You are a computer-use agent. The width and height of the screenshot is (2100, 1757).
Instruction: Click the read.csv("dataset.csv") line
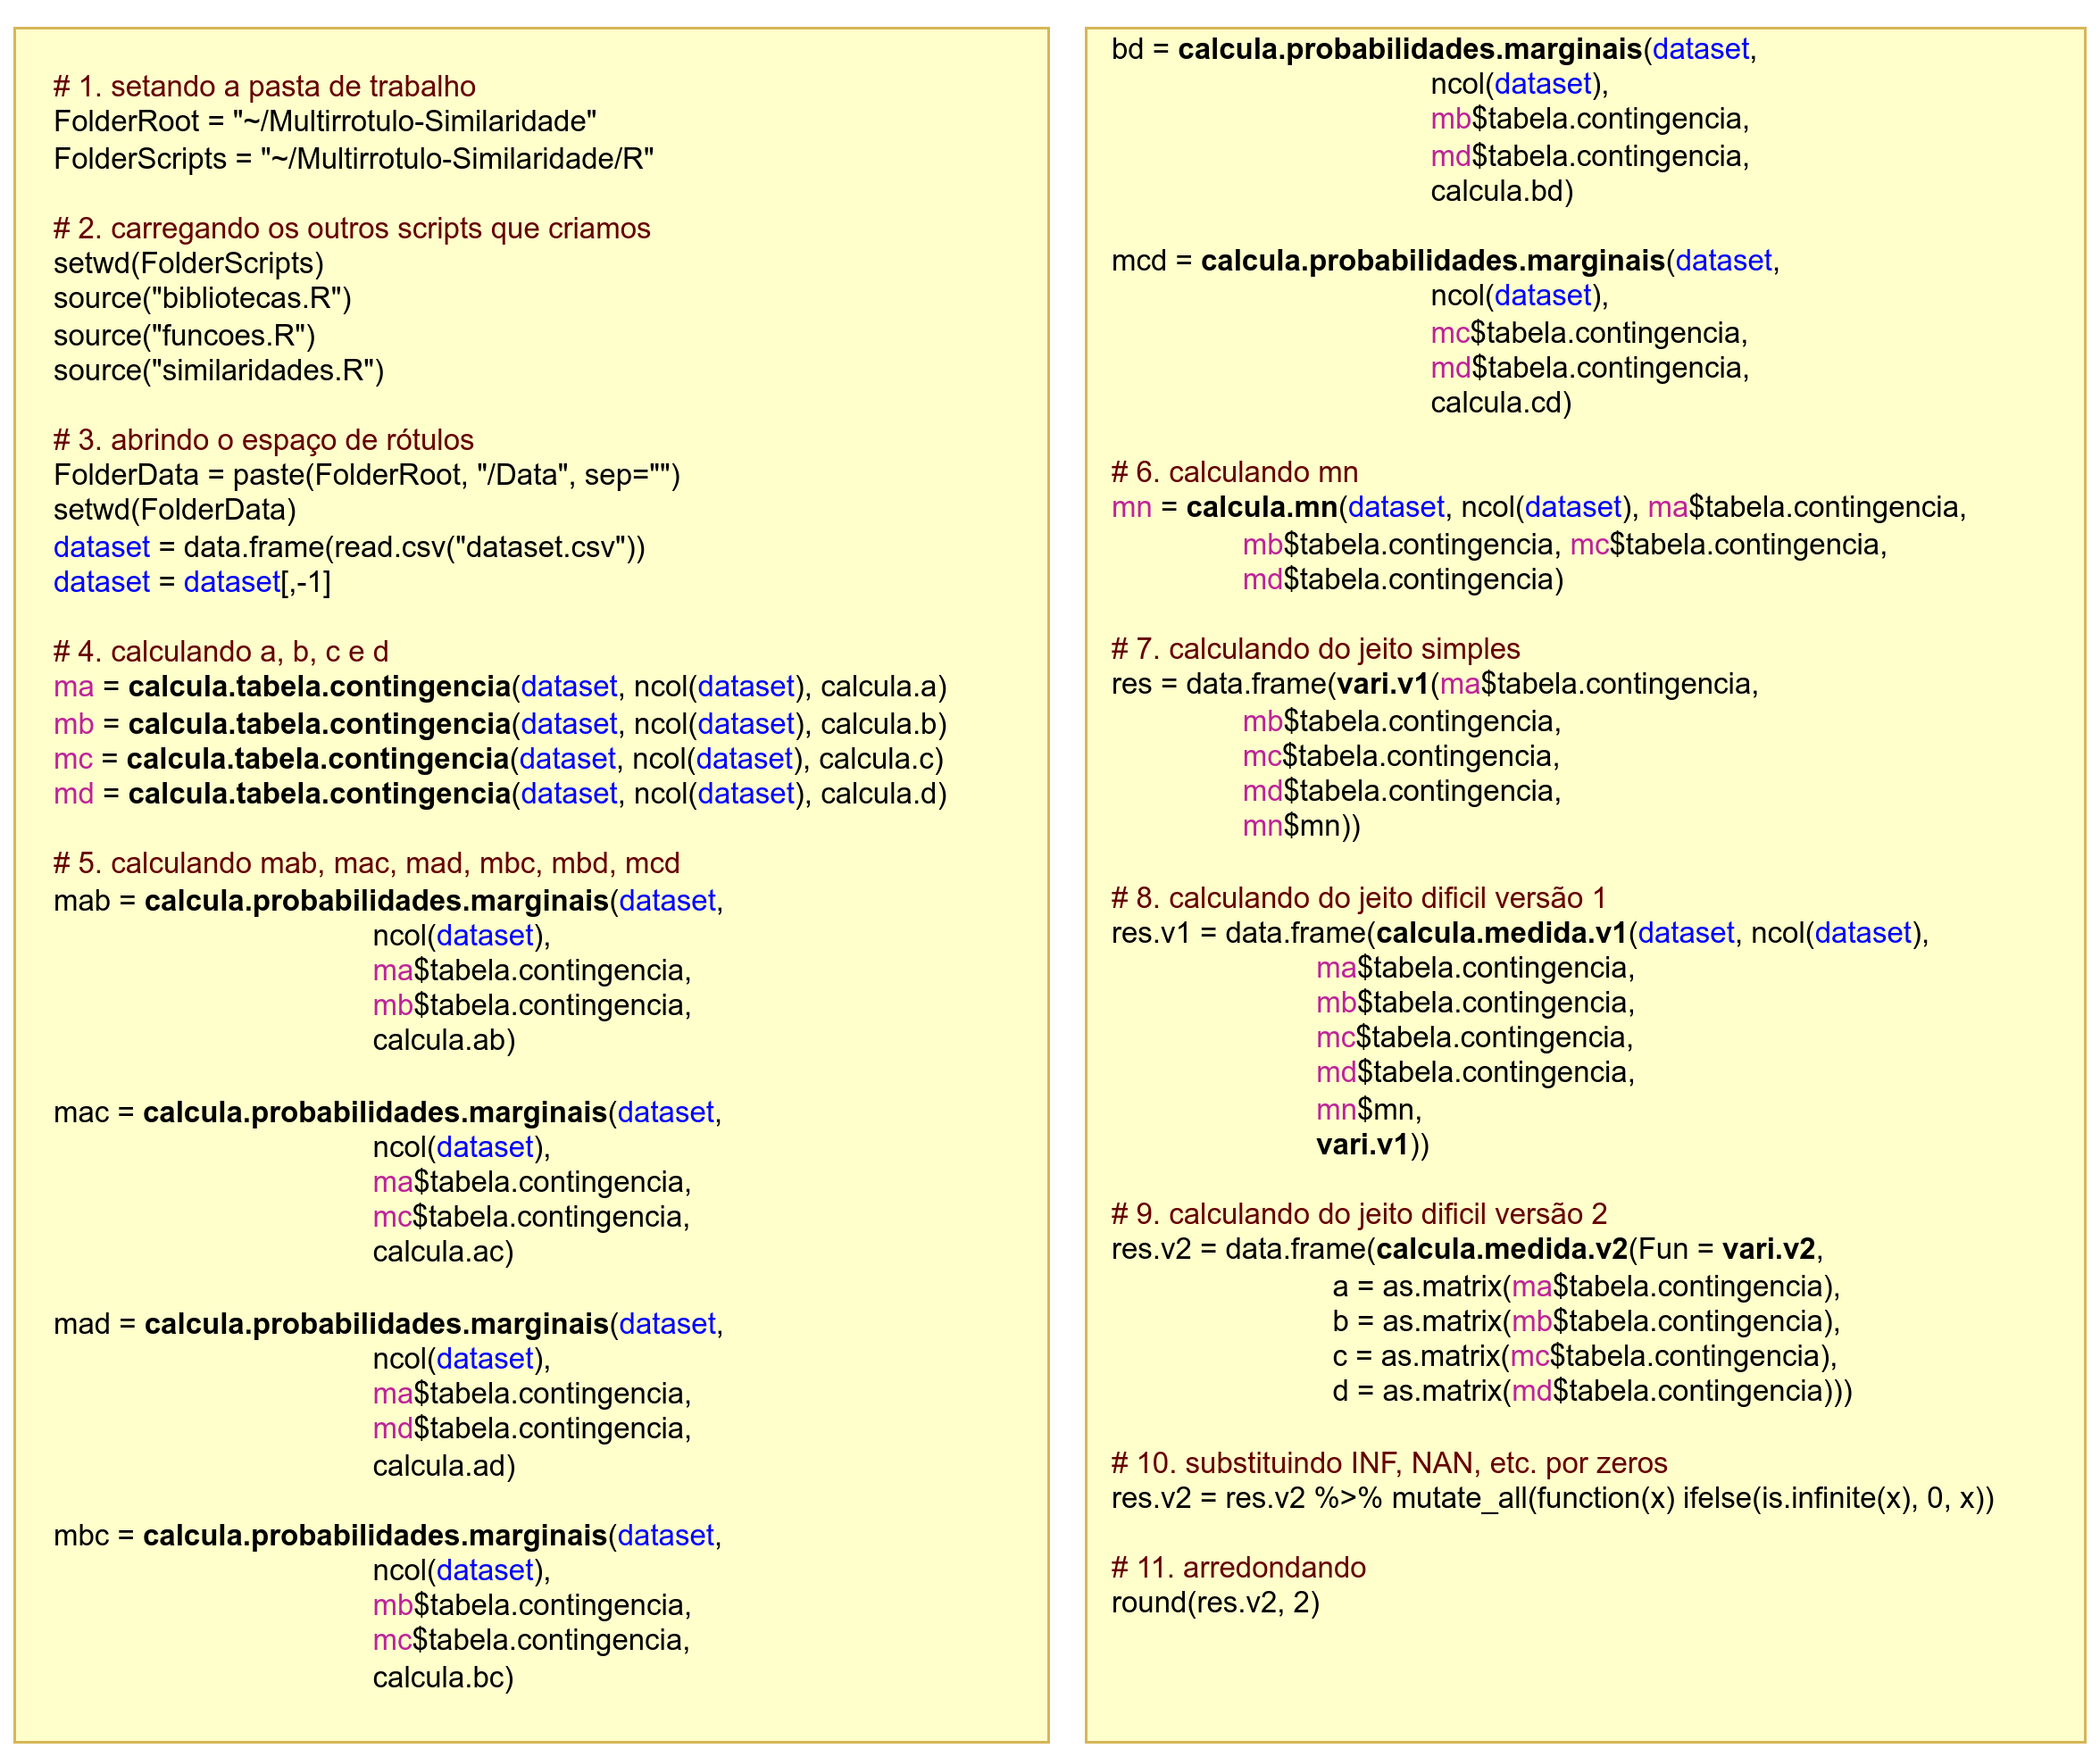click(x=349, y=547)
